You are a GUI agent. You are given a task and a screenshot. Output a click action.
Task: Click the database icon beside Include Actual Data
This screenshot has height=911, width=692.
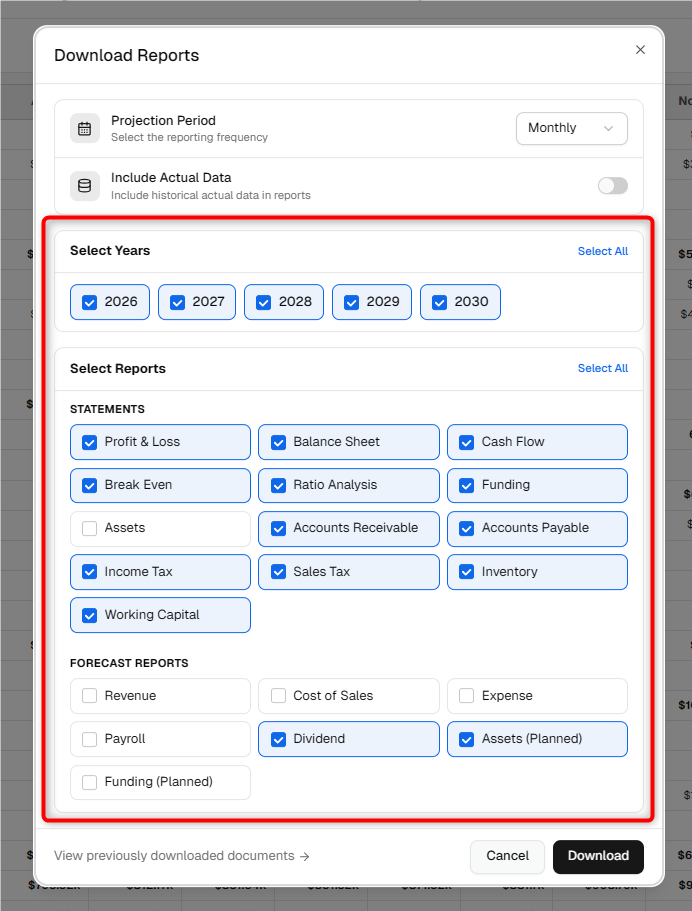[x=85, y=186]
